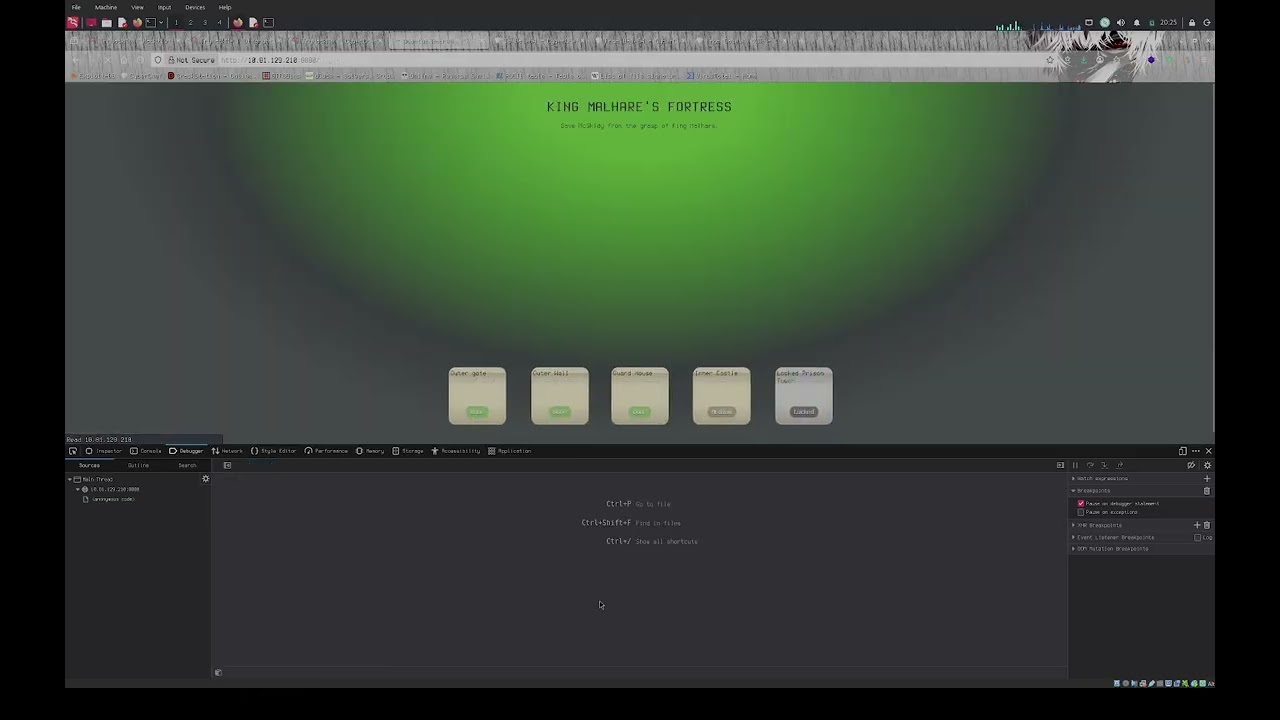1280x720 pixels.
Task: Collapse the Breakpoints section
Action: pyautogui.click(x=1073, y=491)
